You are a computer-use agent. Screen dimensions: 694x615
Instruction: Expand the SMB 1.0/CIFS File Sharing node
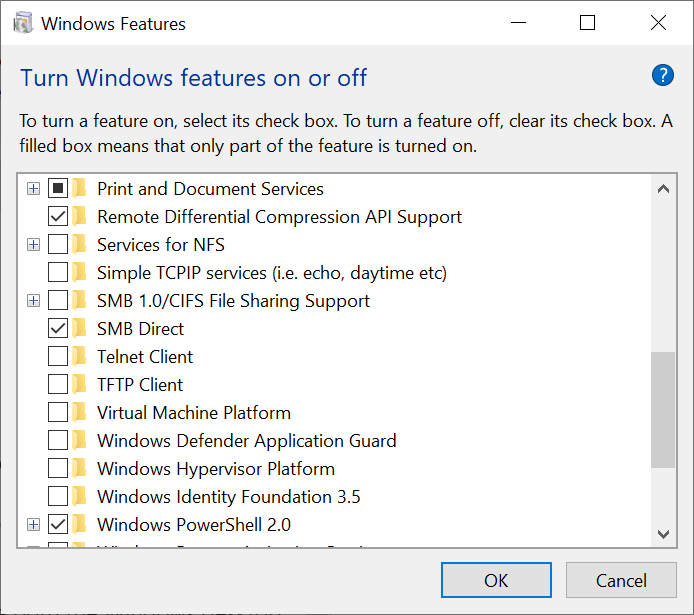click(x=33, y=300)
